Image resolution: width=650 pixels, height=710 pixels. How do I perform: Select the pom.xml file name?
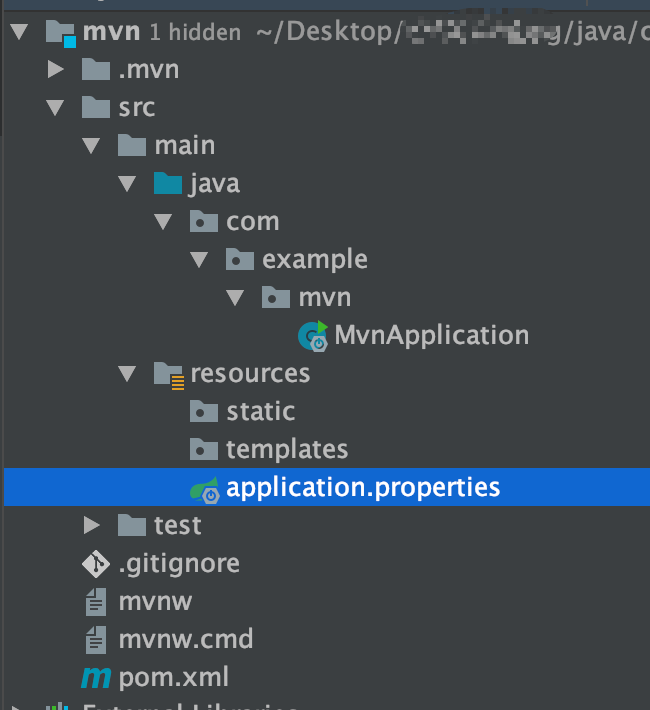click(x=173, y=678)
